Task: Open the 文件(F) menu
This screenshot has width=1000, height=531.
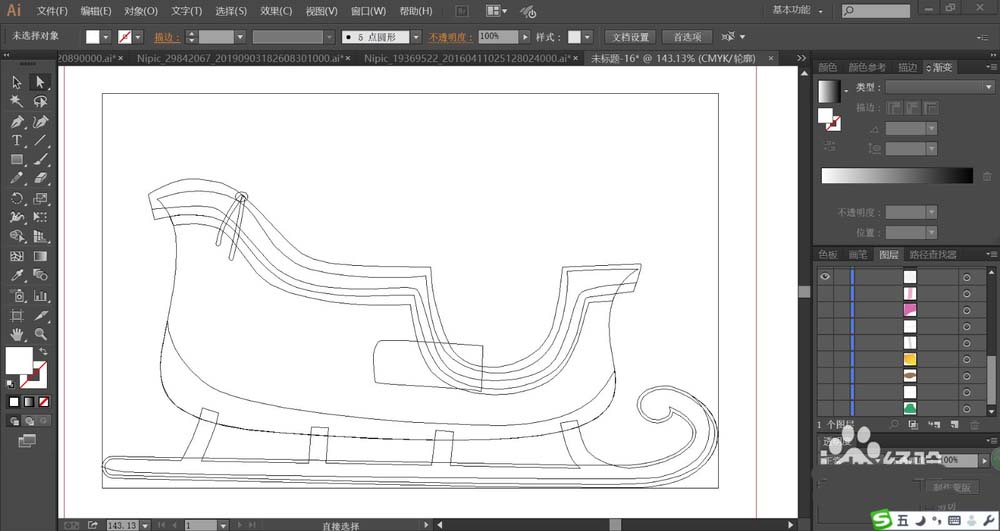Action: [52, 11]
